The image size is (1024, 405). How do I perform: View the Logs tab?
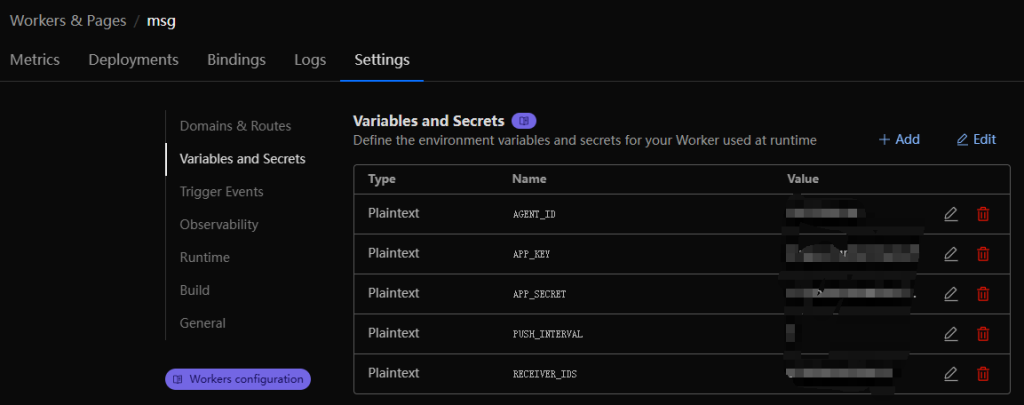(x=310, y=60)
